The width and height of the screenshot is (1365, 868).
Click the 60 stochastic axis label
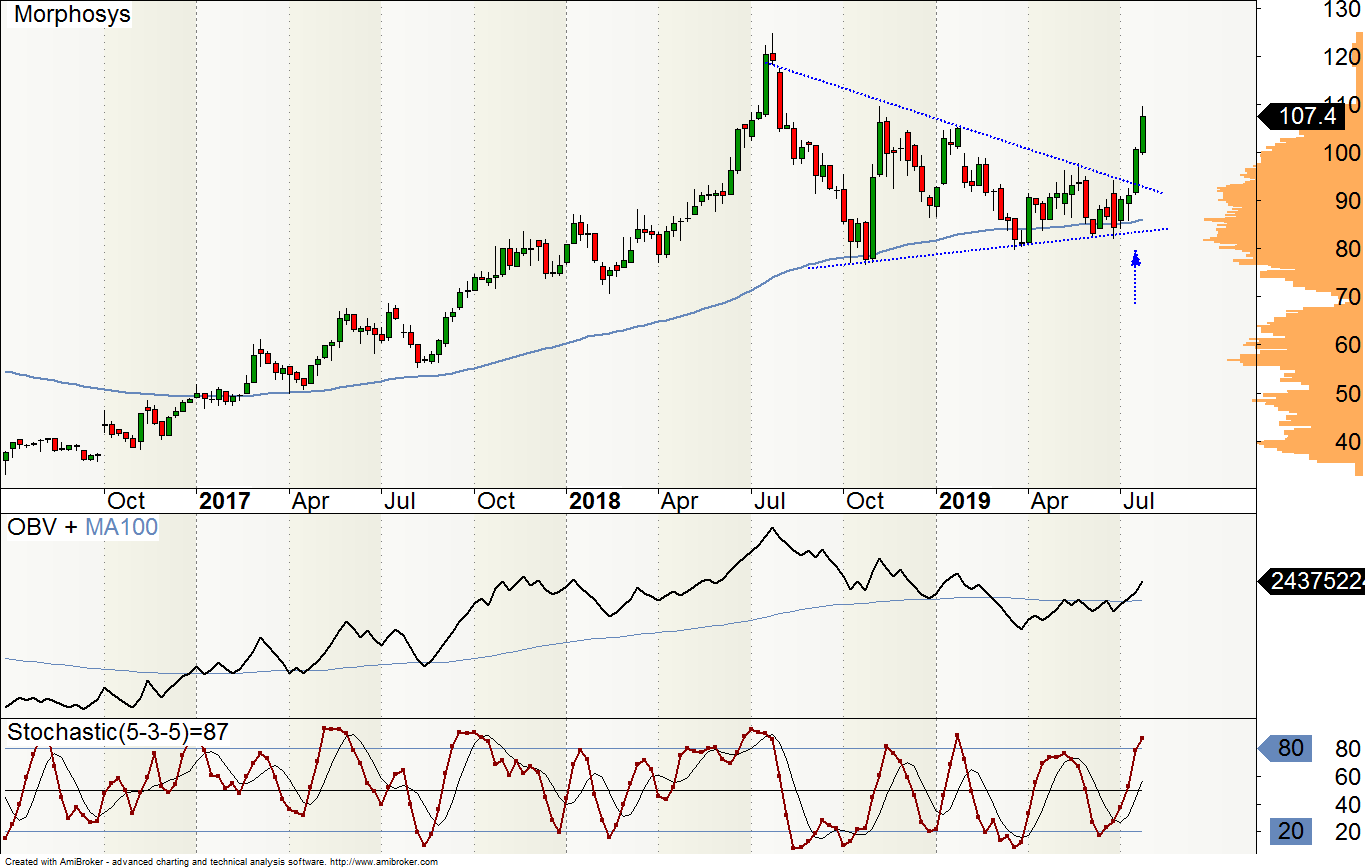click(x=1347, y=777)
